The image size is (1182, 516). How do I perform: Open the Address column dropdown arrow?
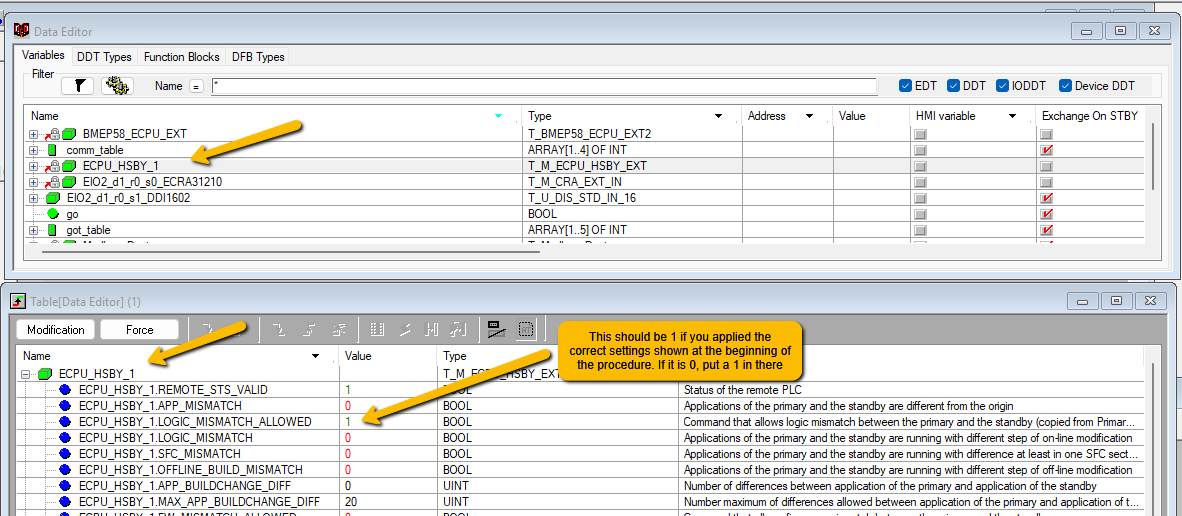click(810, 117)
